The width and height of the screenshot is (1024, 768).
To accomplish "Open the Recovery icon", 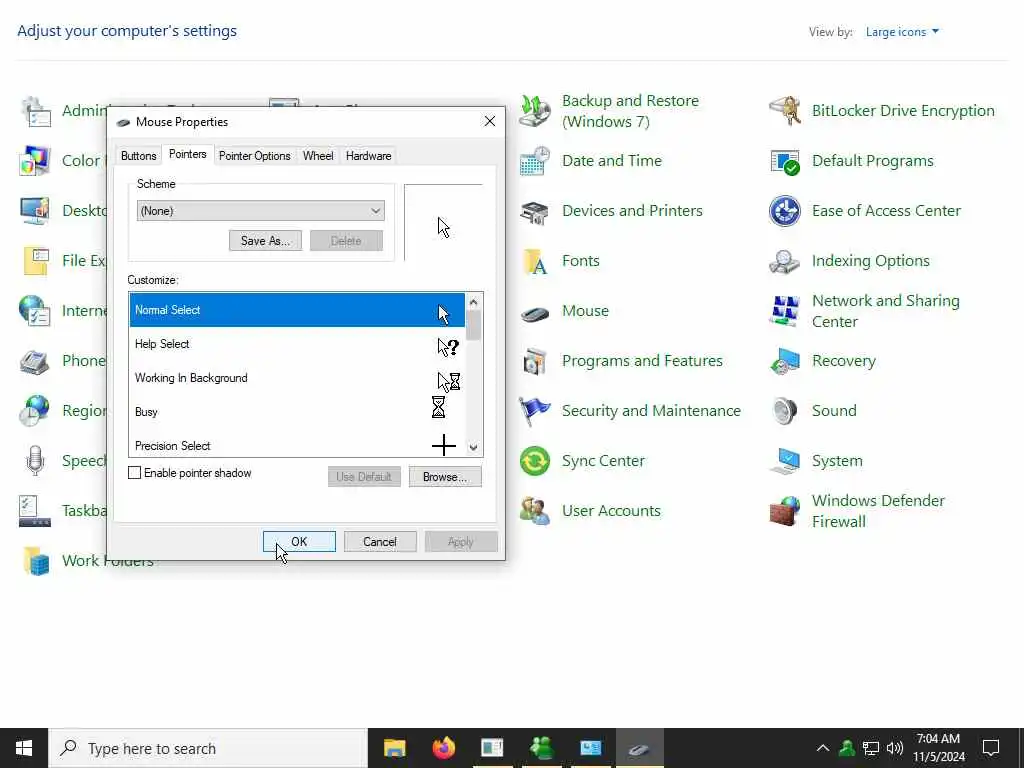I will click(784, 361).
